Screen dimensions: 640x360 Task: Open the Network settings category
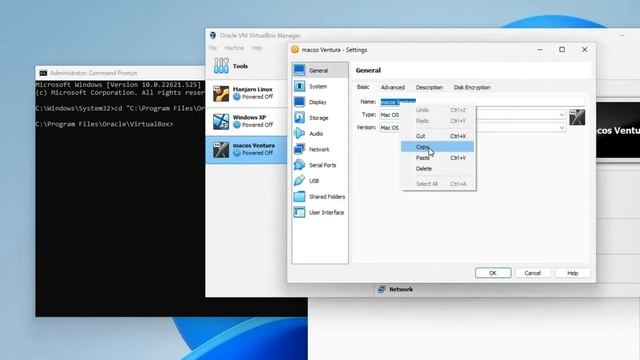tap(320, 149)
